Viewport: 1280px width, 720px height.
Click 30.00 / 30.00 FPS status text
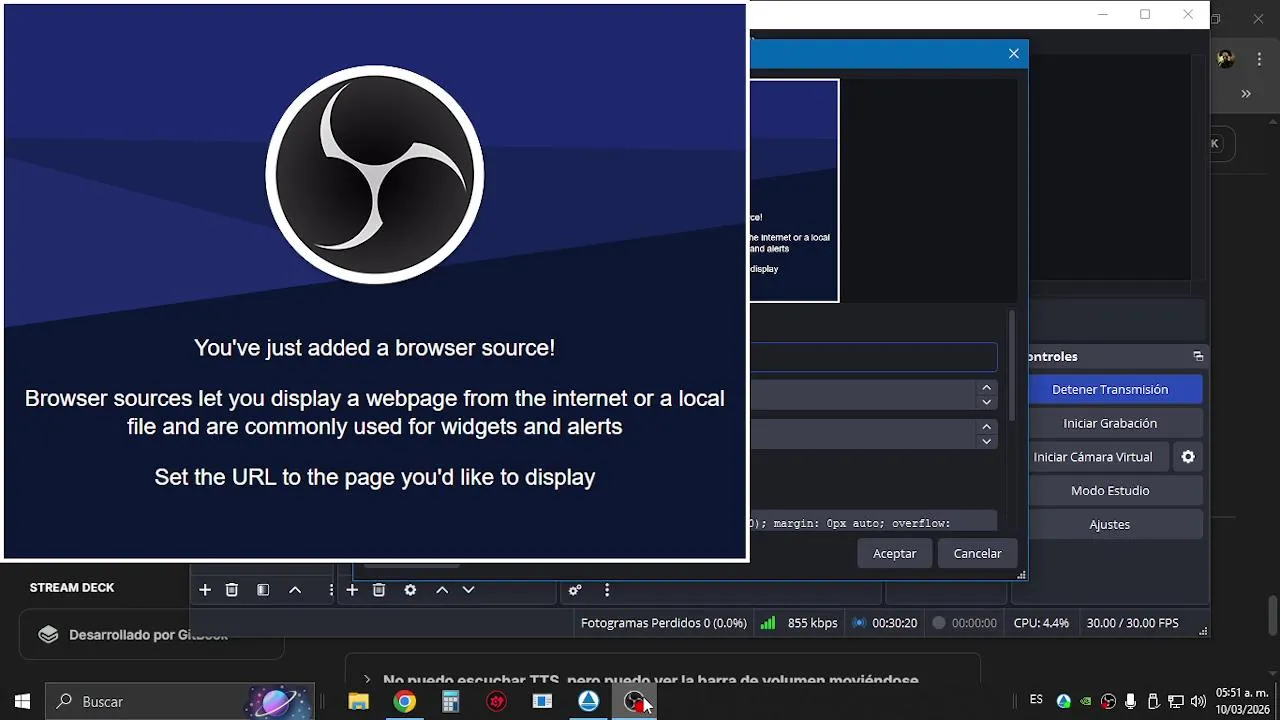click(1132, 623)
